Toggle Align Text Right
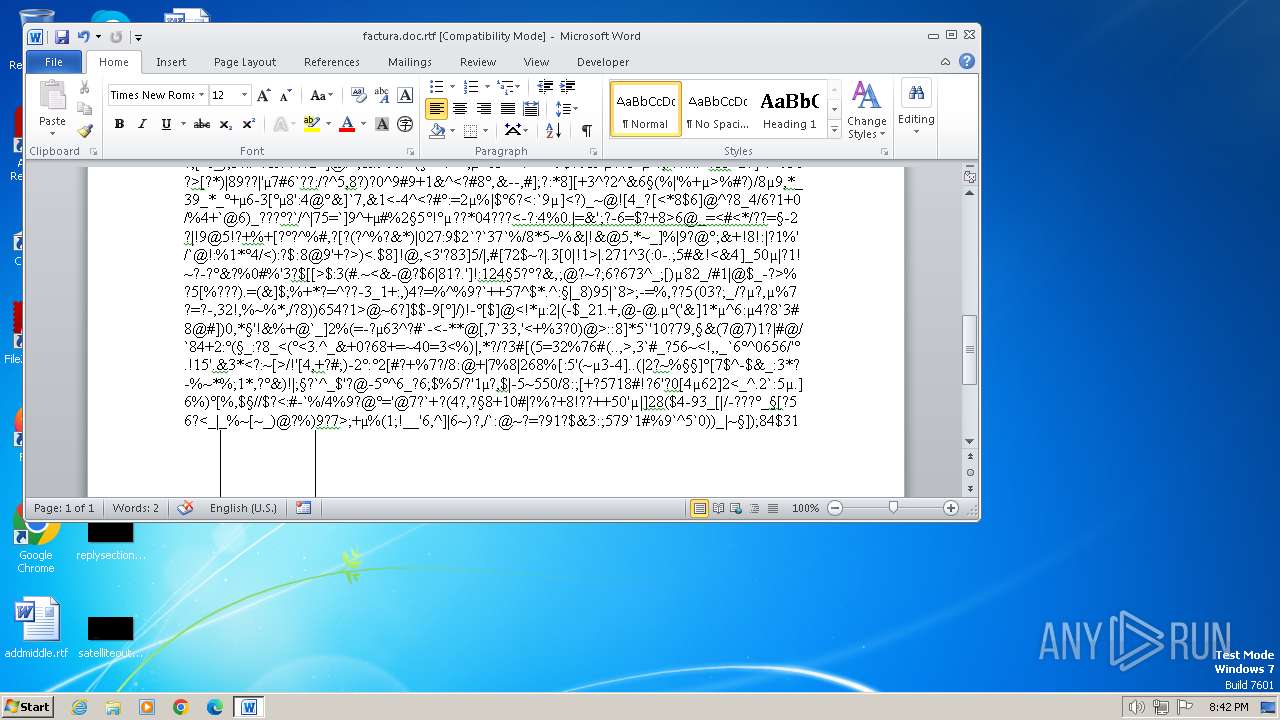This screenshot has height=720, width=1280. click(484, 109)
